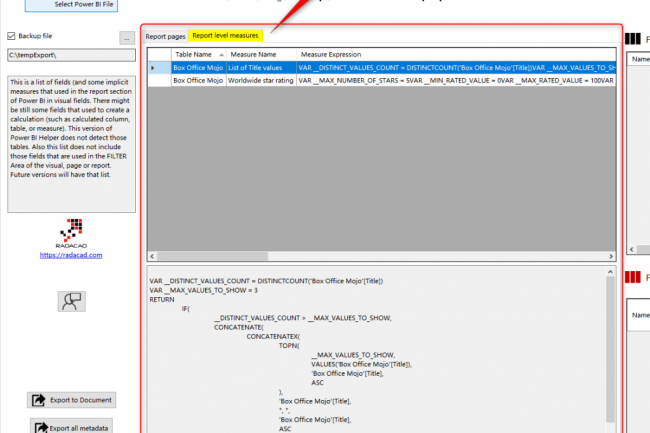Click the expression box vertical scrollbar thumb
The image size is (650, 433).
pyautogui.click(x=610, y=349)
